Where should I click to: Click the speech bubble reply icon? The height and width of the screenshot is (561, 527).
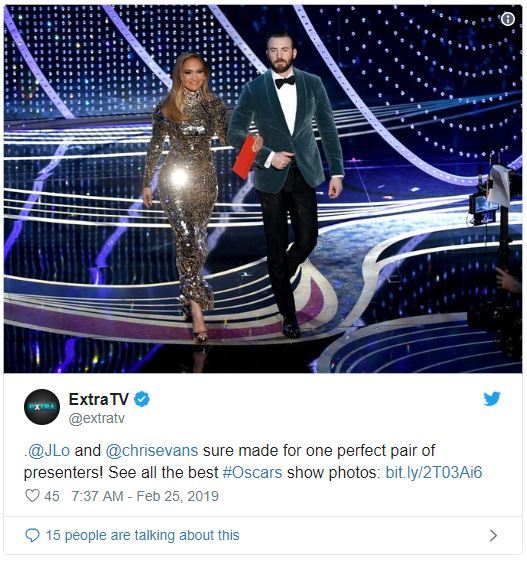point(32,535)
